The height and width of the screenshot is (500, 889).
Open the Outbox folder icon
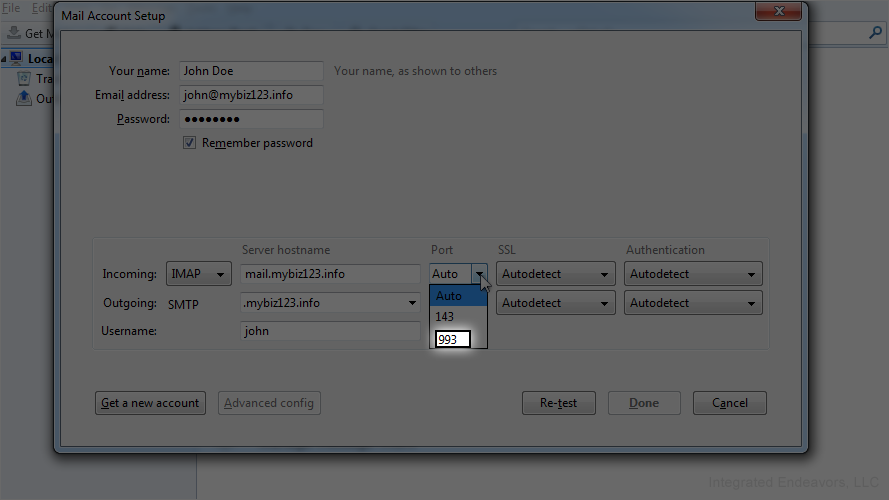tap(24, 98)
